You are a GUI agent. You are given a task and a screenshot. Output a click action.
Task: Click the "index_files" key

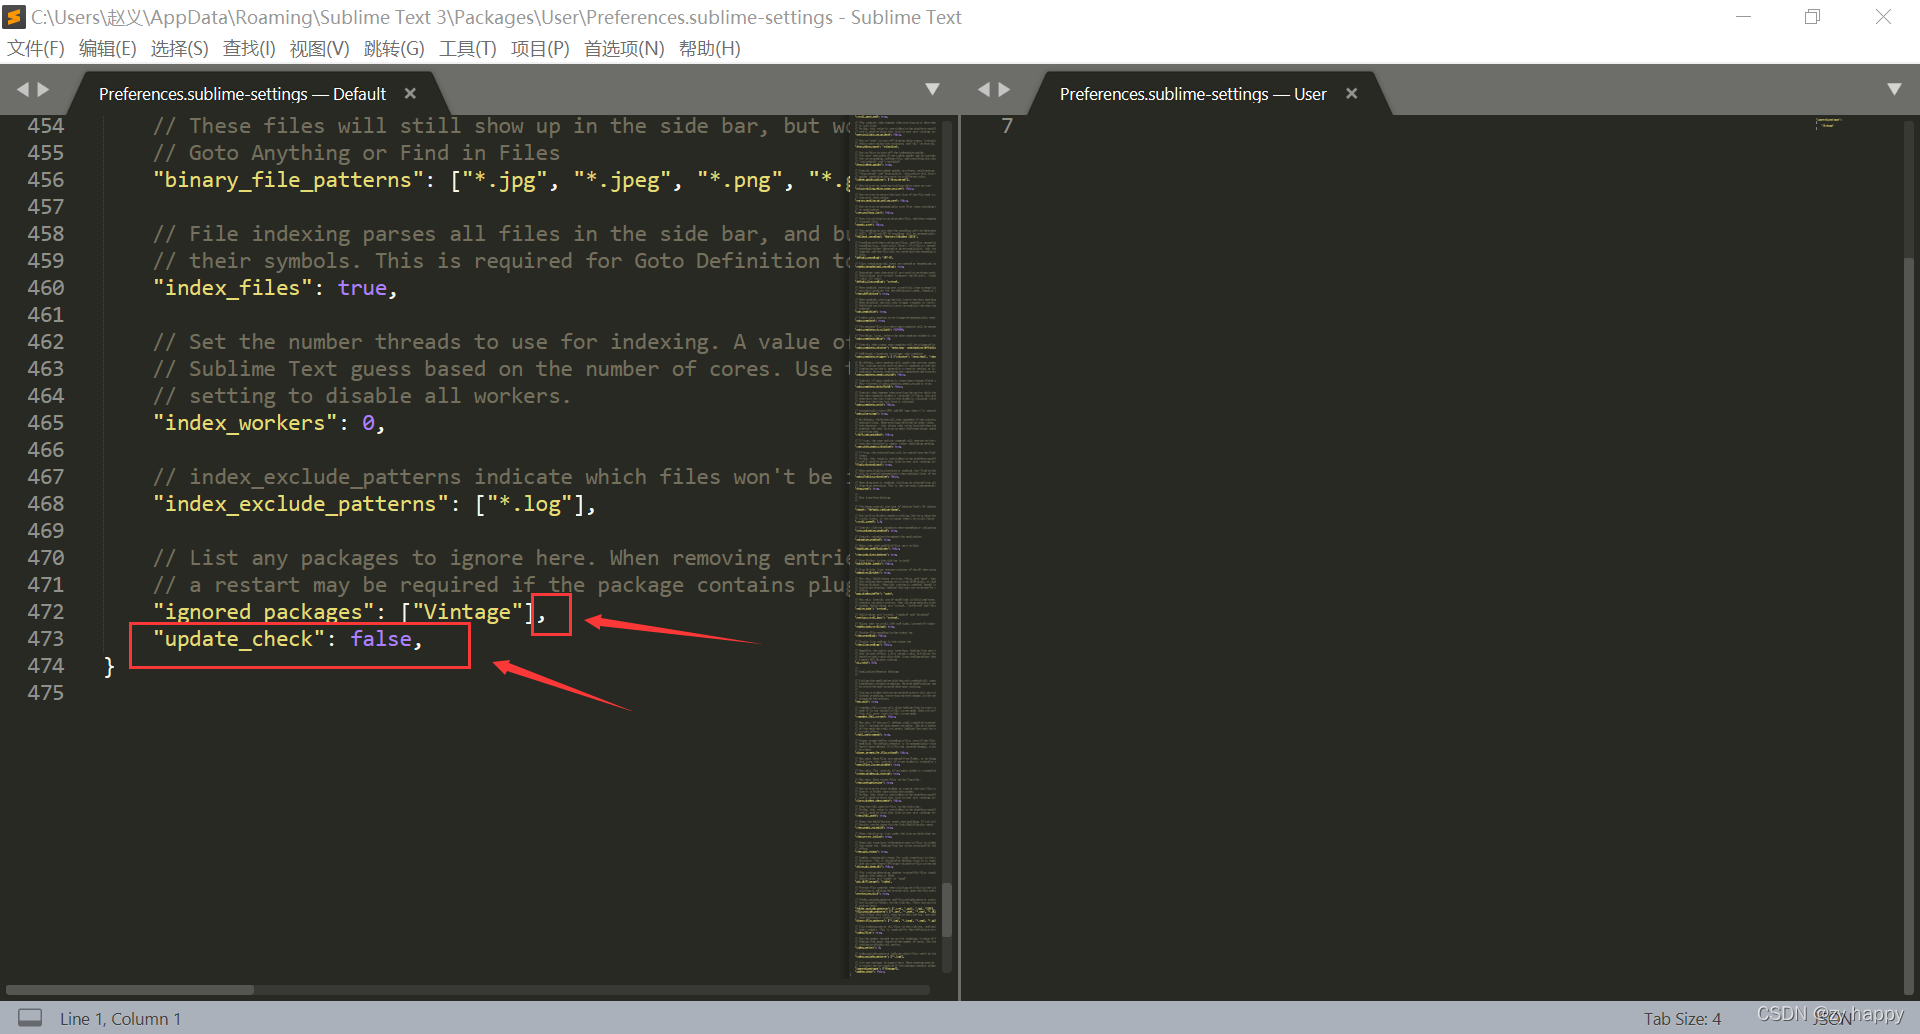232,288
